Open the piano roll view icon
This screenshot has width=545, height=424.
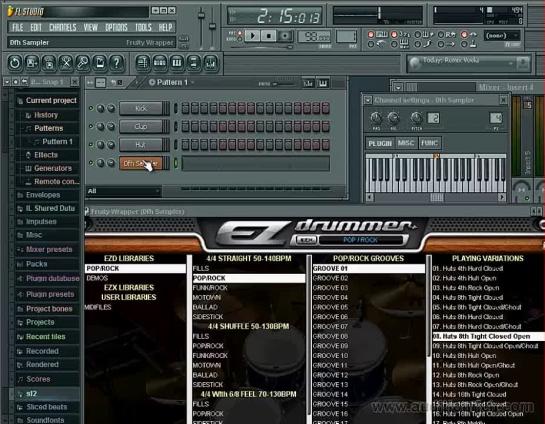pos(177,63)
